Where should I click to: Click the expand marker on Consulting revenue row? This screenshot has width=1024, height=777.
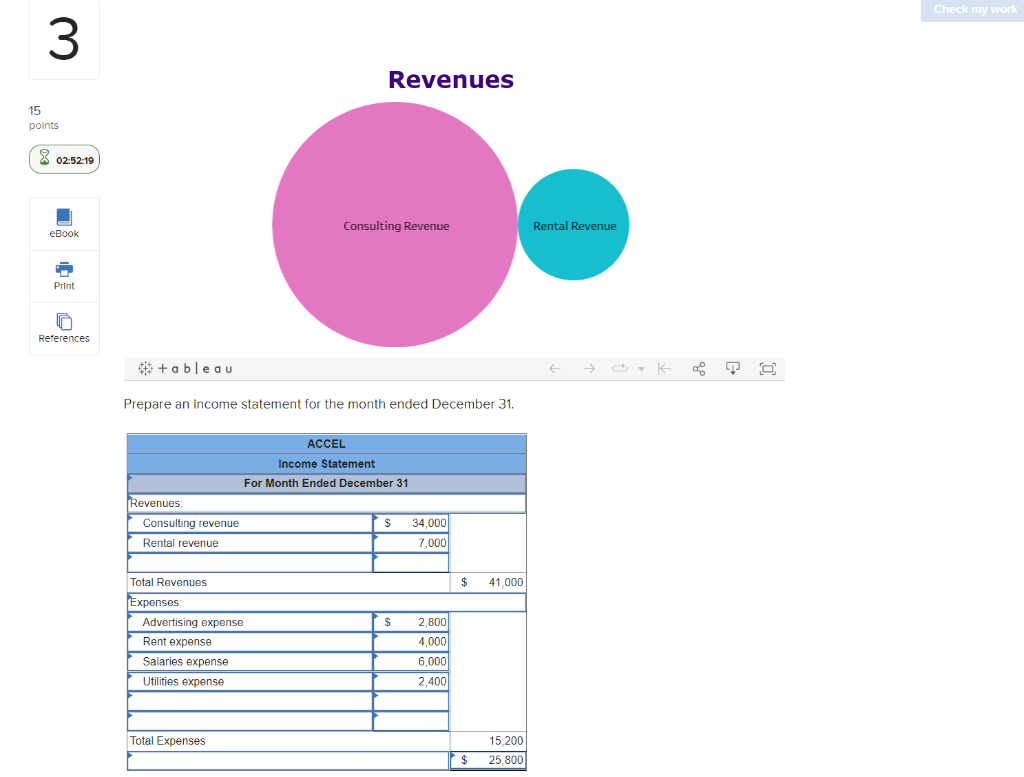[131, 518]
